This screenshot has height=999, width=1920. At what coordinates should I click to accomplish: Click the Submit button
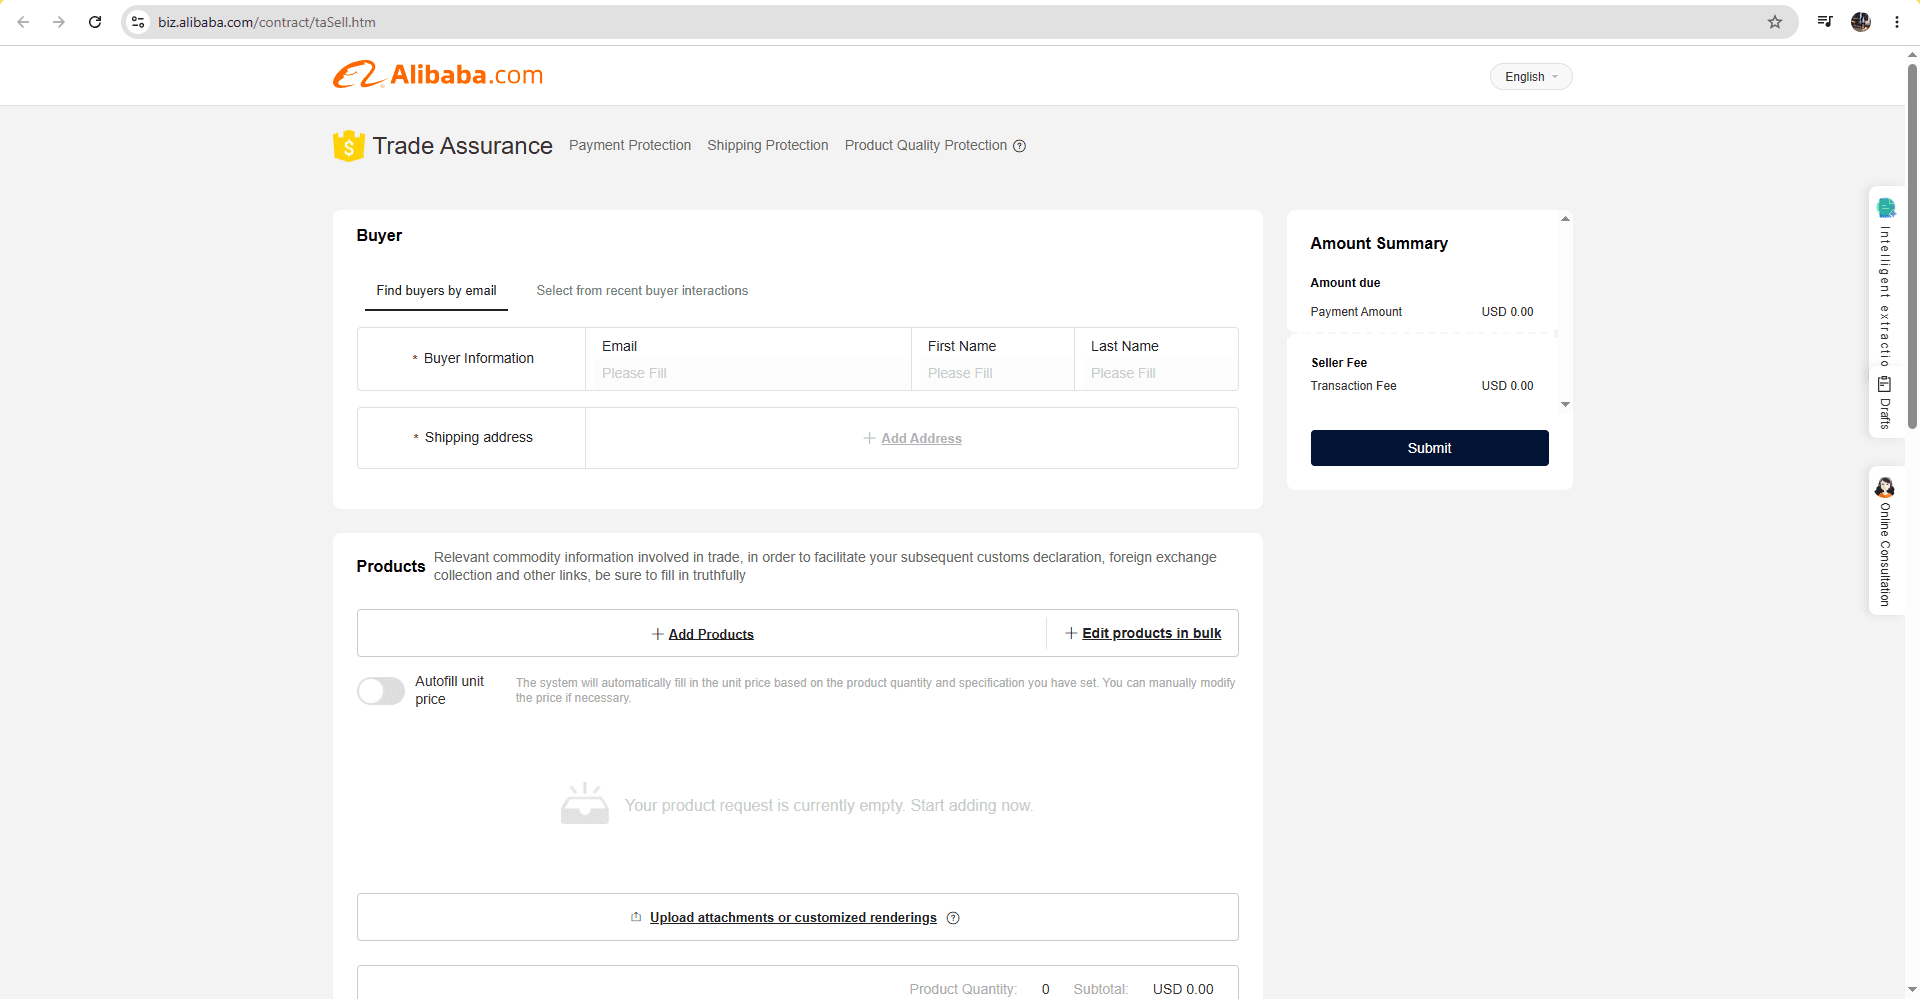[x=1430, y=448]
